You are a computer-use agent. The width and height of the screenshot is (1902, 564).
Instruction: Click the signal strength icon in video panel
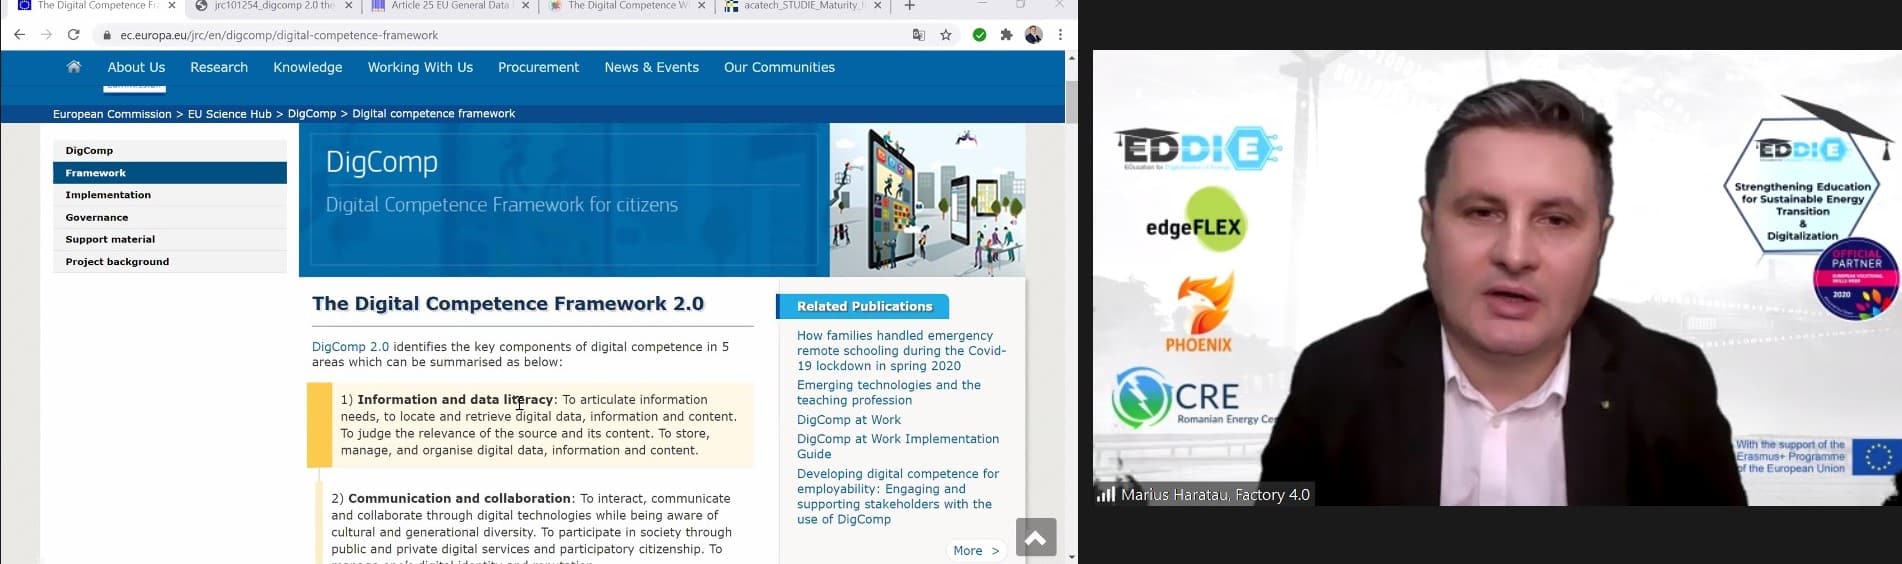pyautogui.click(x=1106, y=494)
